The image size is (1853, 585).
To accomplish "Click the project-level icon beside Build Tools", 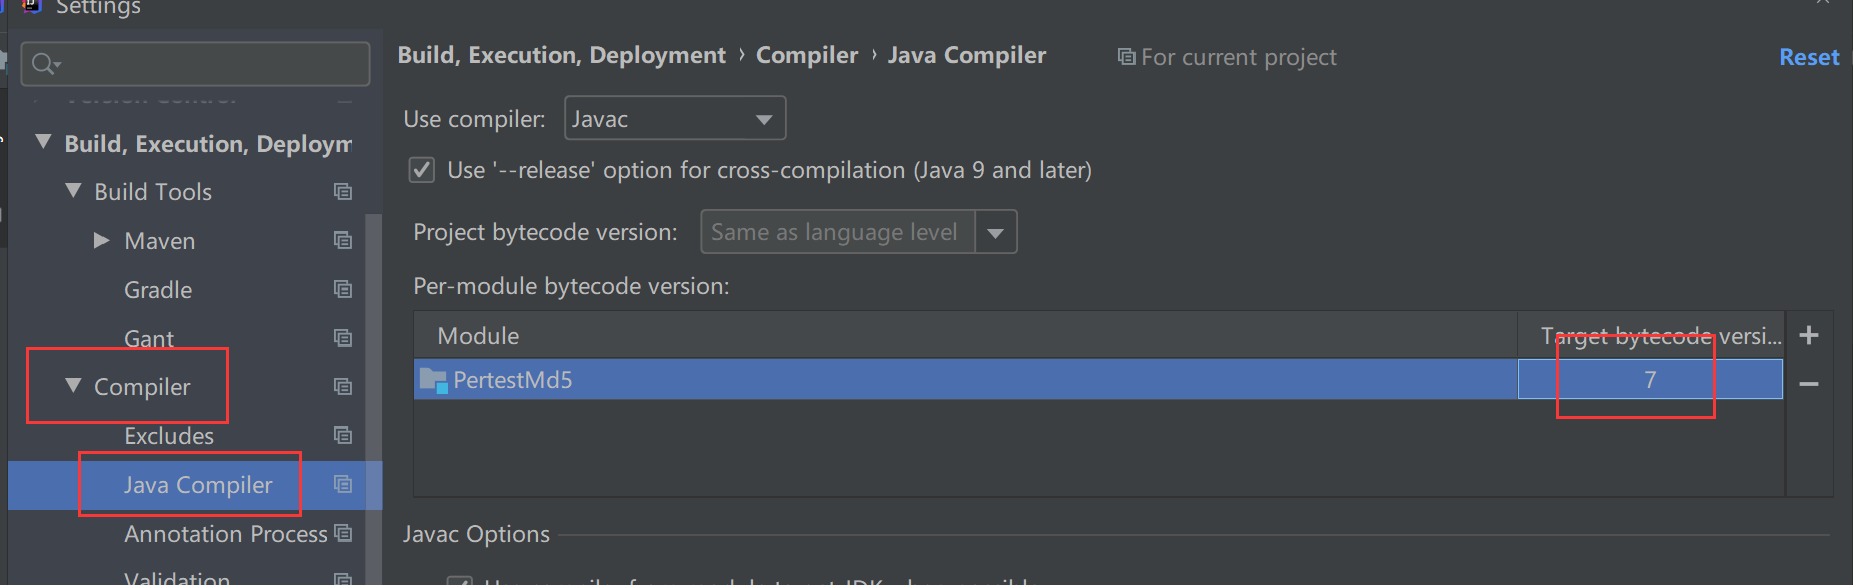I will click(x=343, y=192).
